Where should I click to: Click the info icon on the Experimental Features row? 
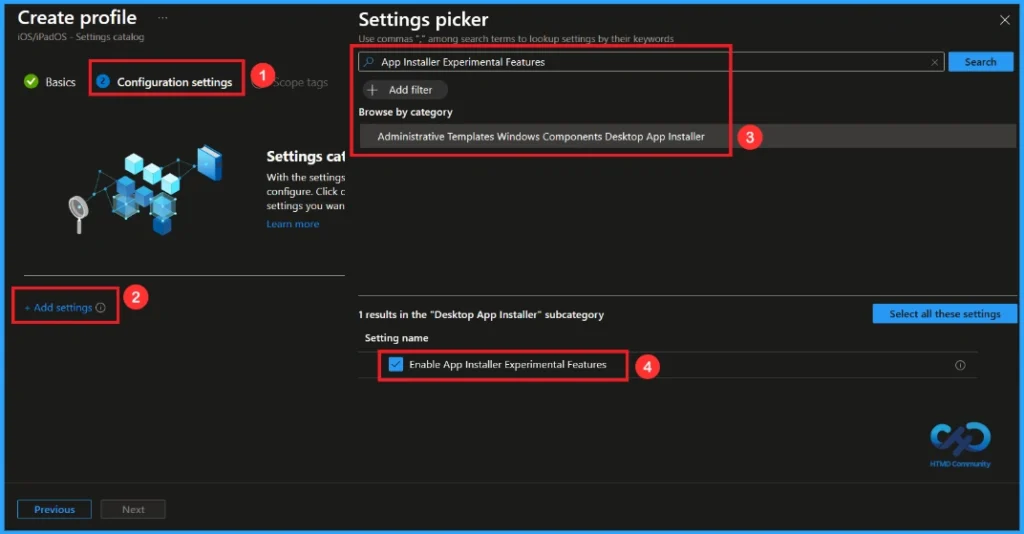(960, 365)
